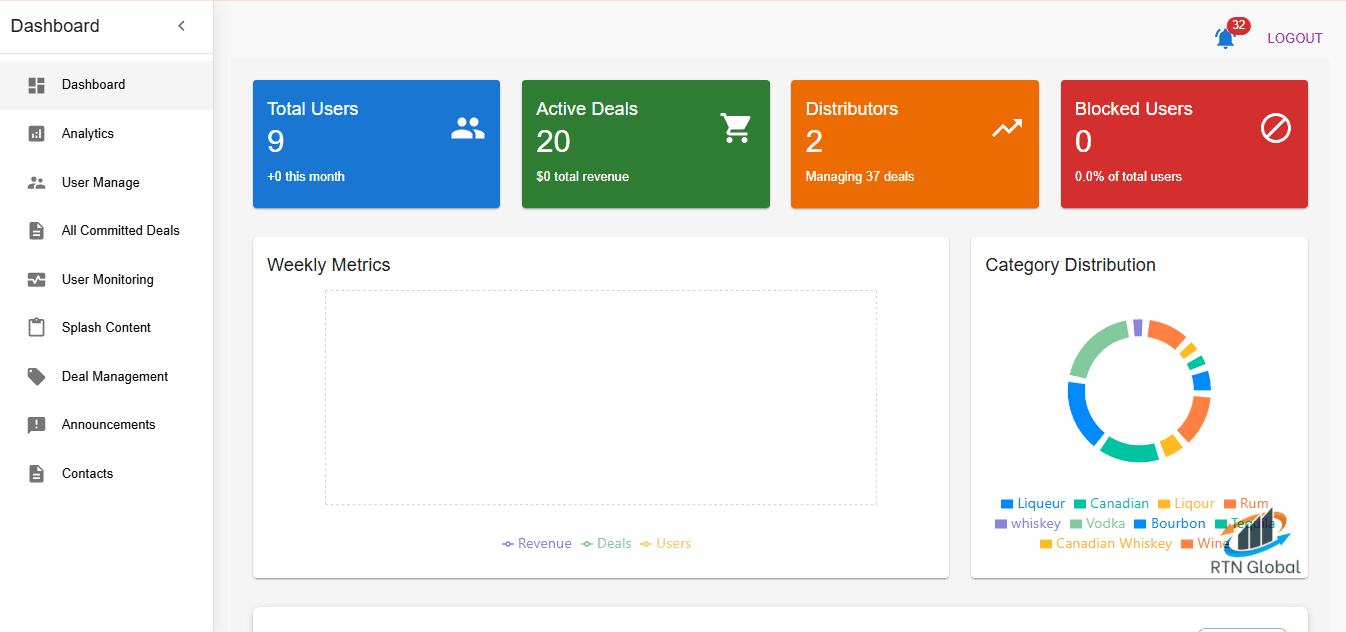Toggle the Rum legend entry
This screenshot has height=632, width=1346.
tap(1246, 504)
